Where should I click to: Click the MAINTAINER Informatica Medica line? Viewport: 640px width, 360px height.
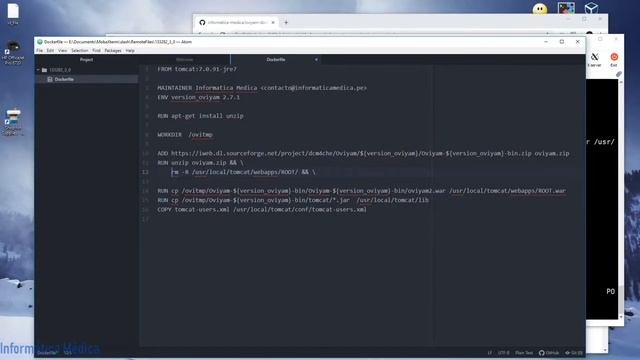point(262,88)
